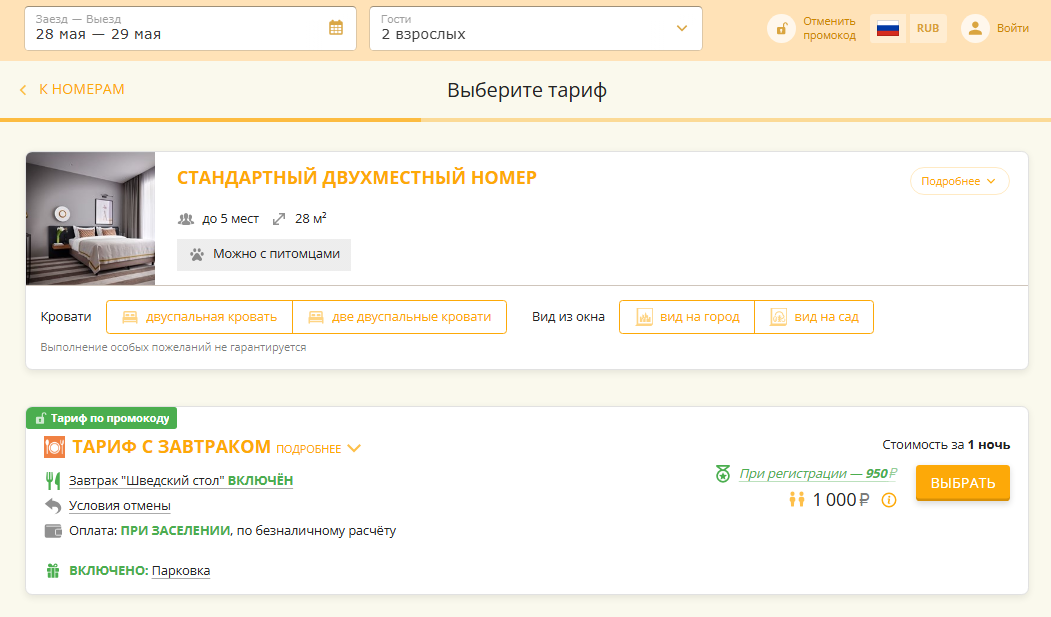Click the 1 000 ₽ price text
The image size is (1051, 617).
tap(841, 500)
